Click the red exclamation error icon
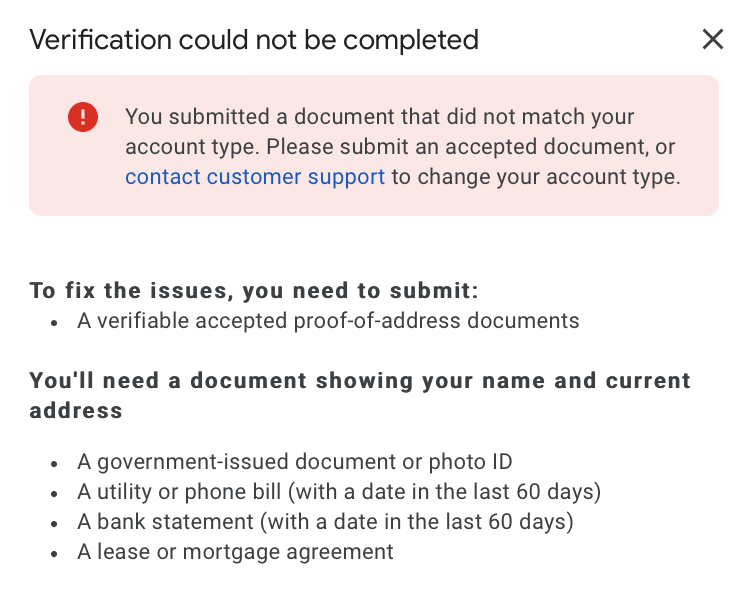Image resolution: width=752 pixels, height=606 pixels. [83, 117]
